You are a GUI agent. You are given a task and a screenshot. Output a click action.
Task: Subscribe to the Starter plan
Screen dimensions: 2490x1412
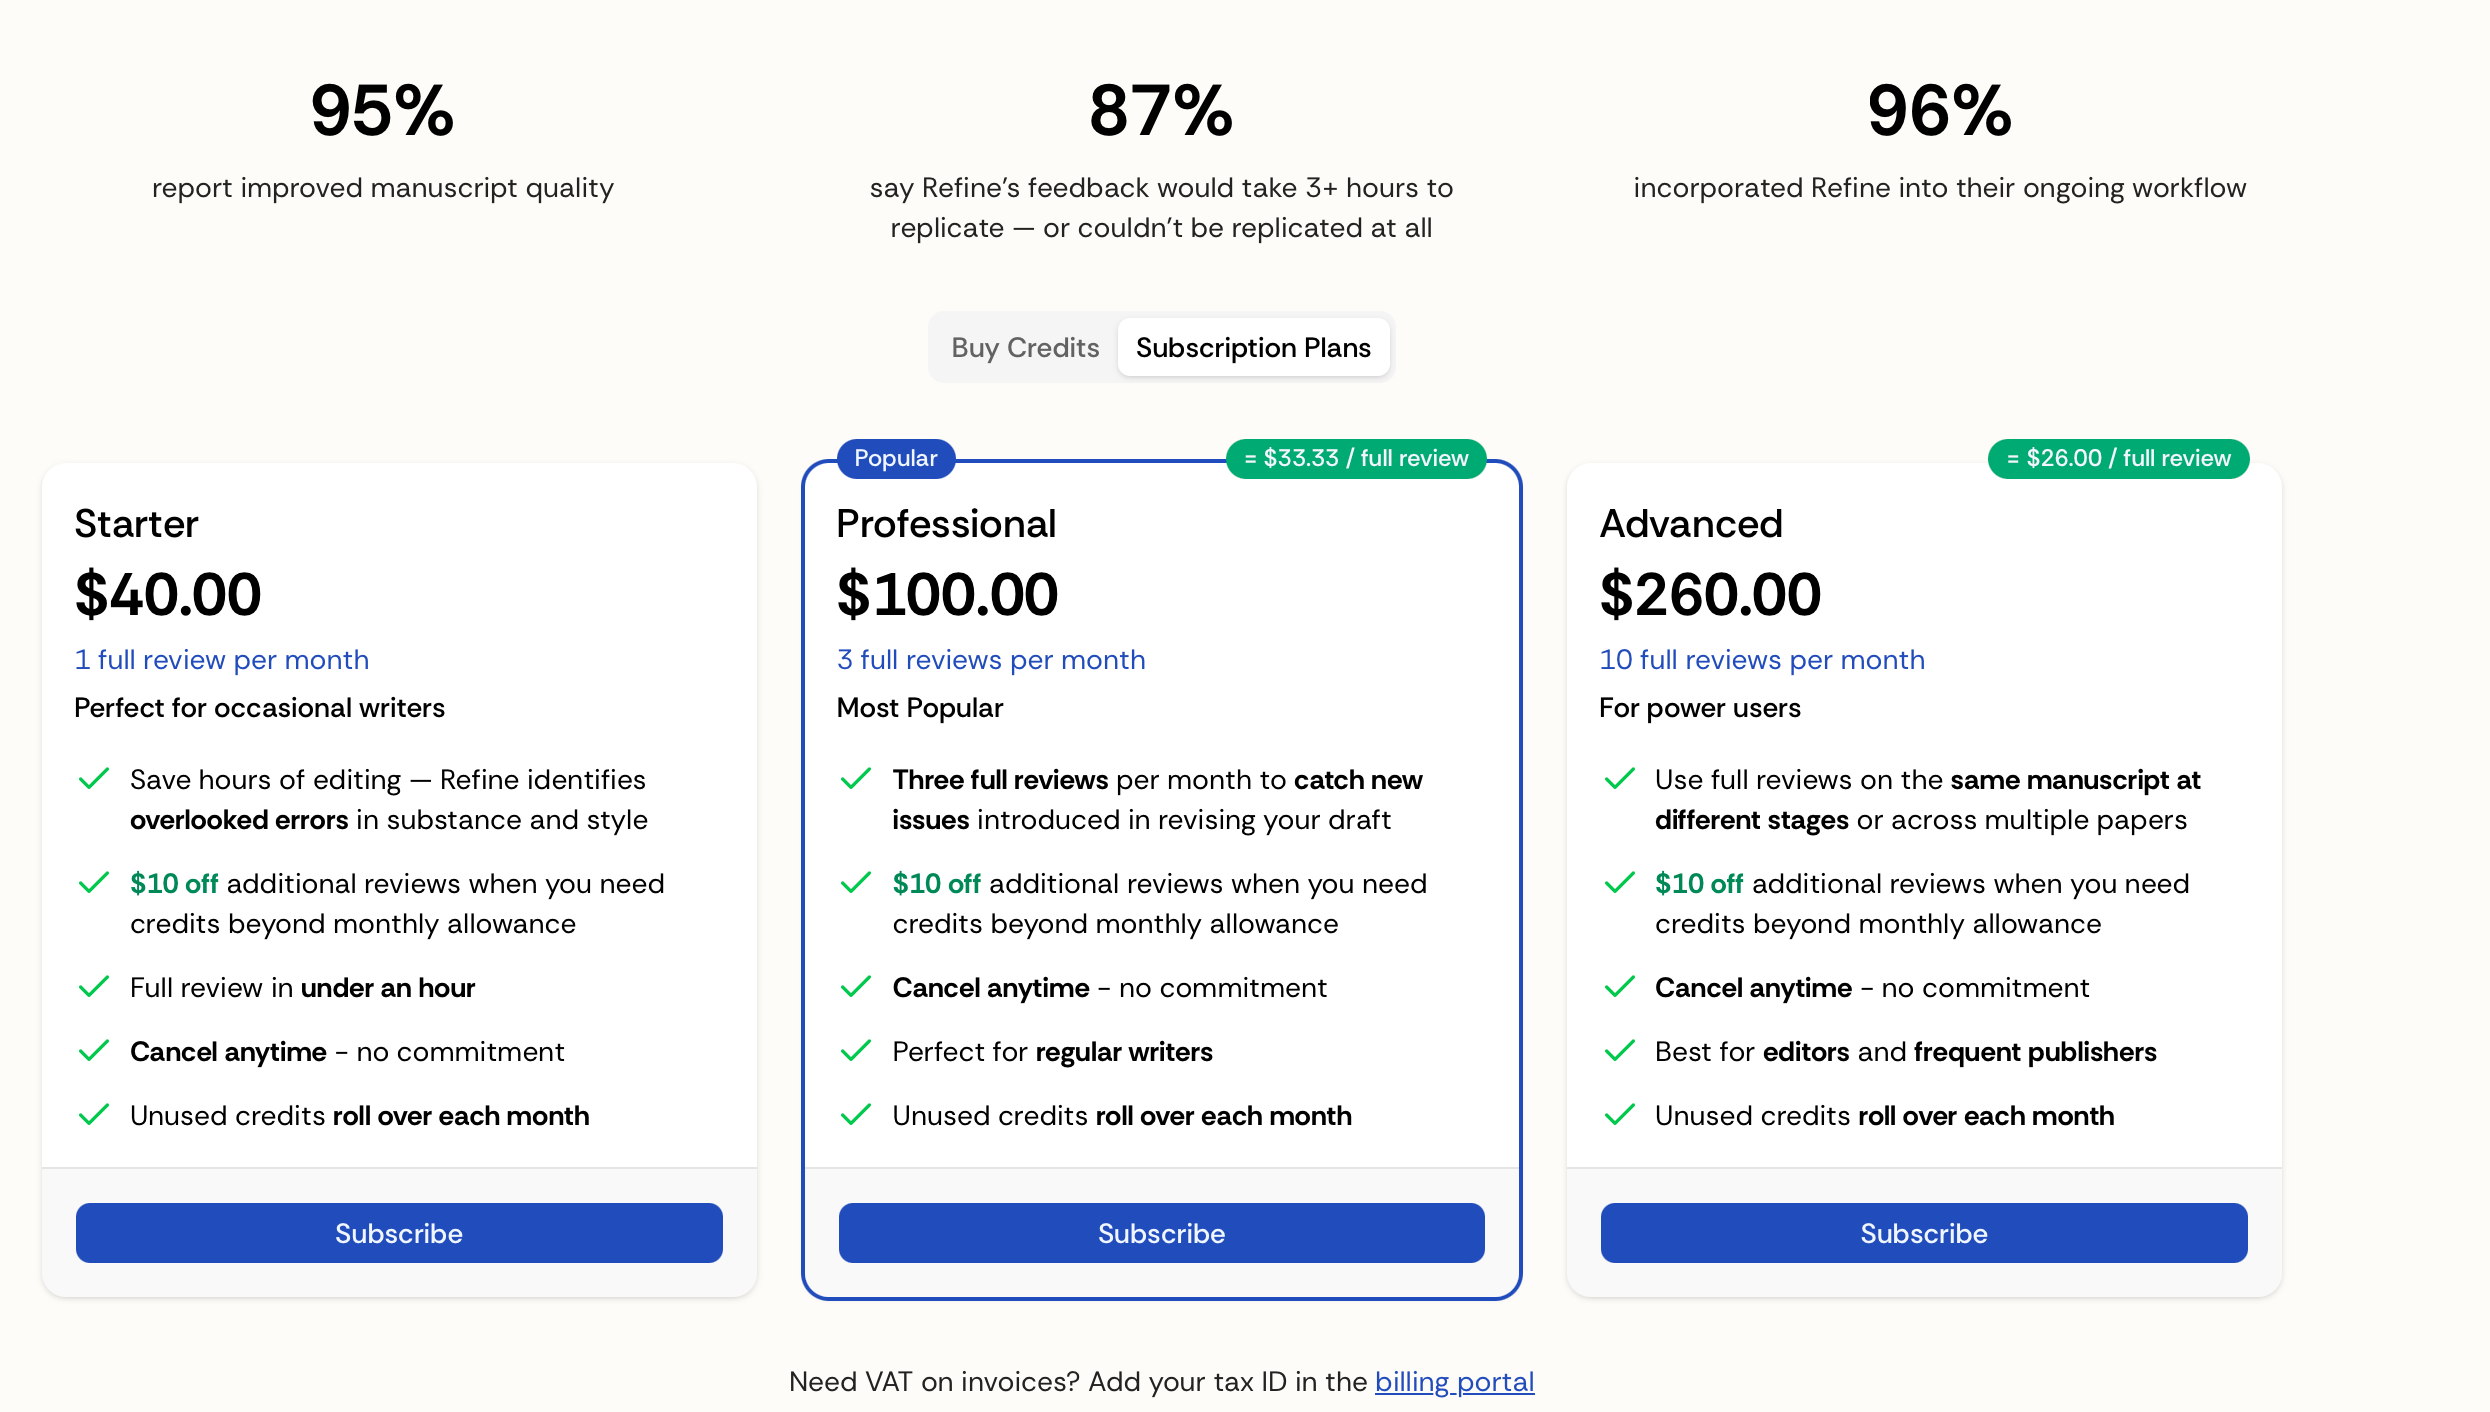(399, 1233)
